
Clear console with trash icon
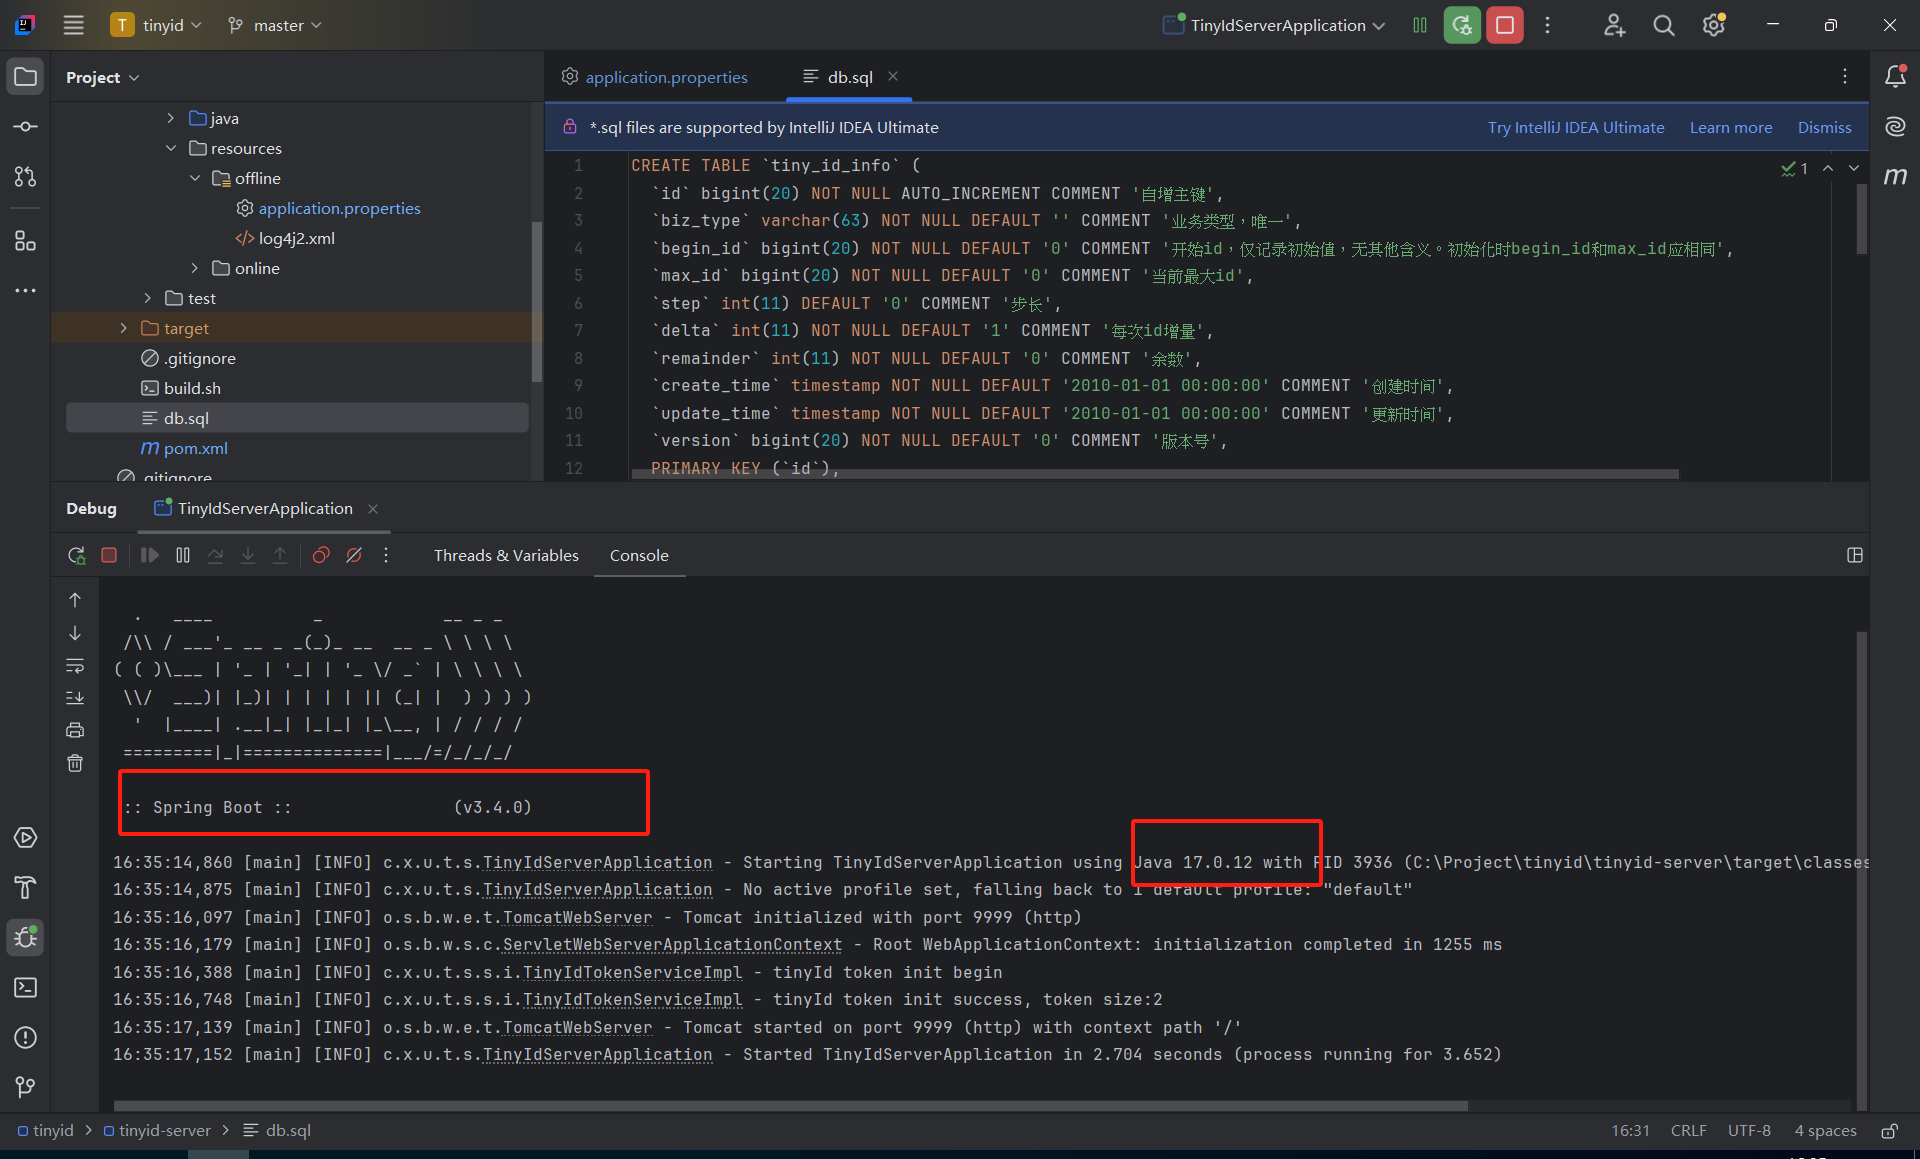coord(75,764)
